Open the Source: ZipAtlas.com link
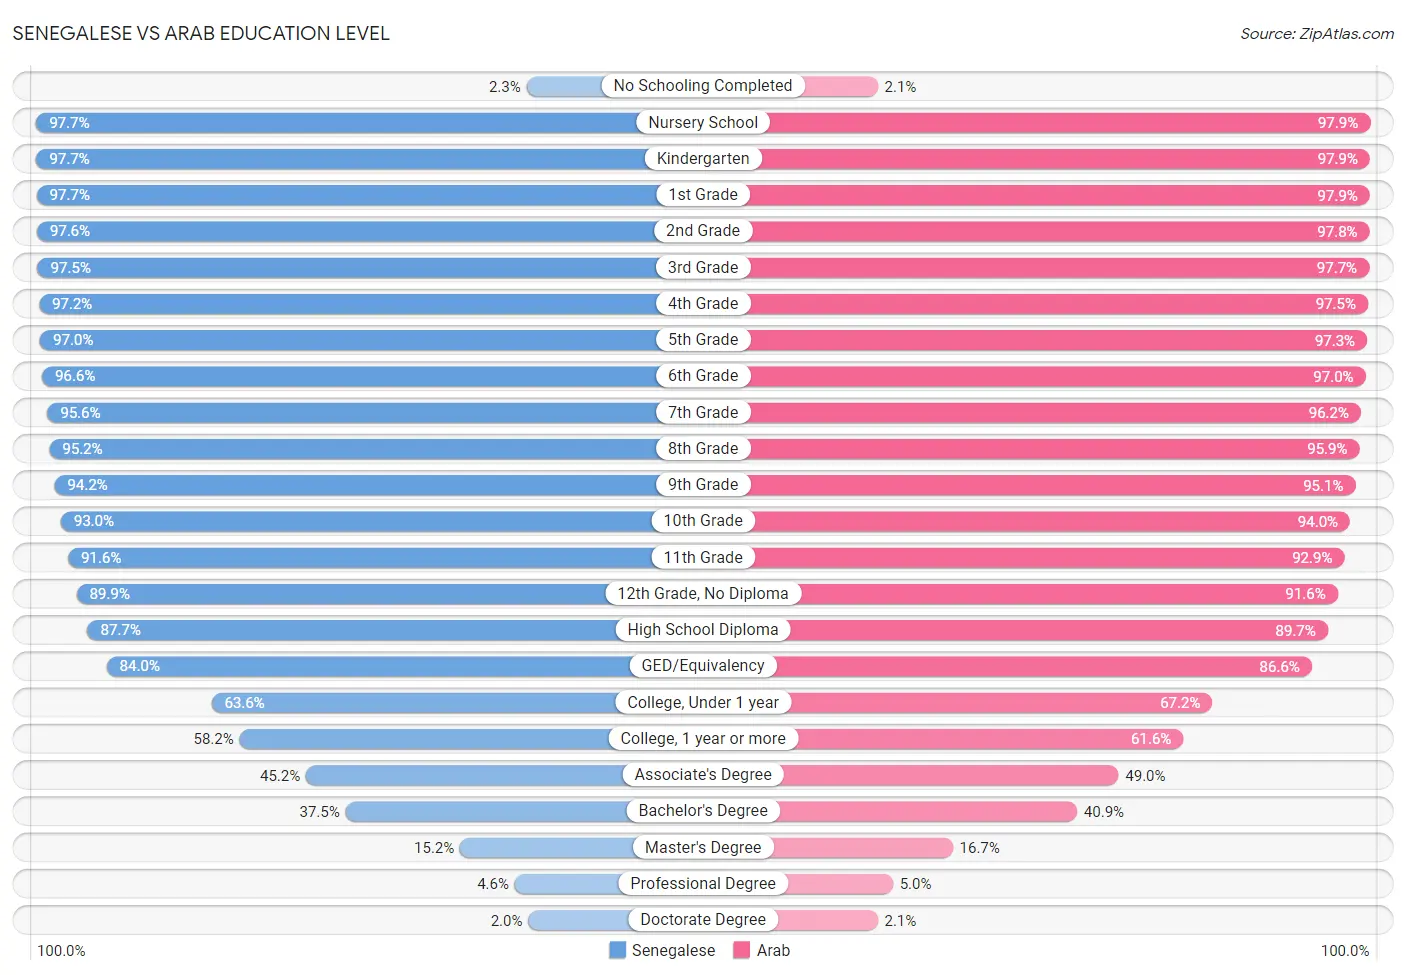1406x975 pixels. pyautogui.click(x=1317, y=34)
